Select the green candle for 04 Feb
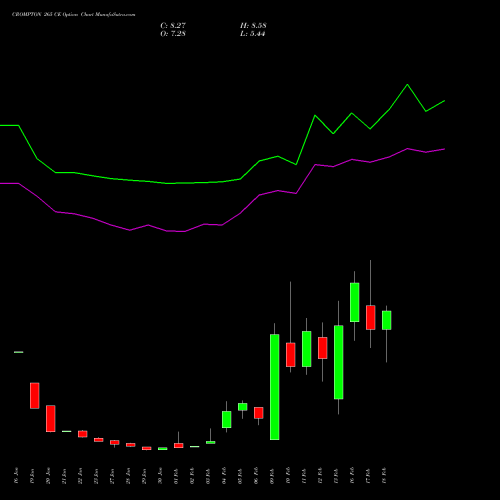Image resolution: width=500 pixels, height=500 pixels. (x=227, y=419)
